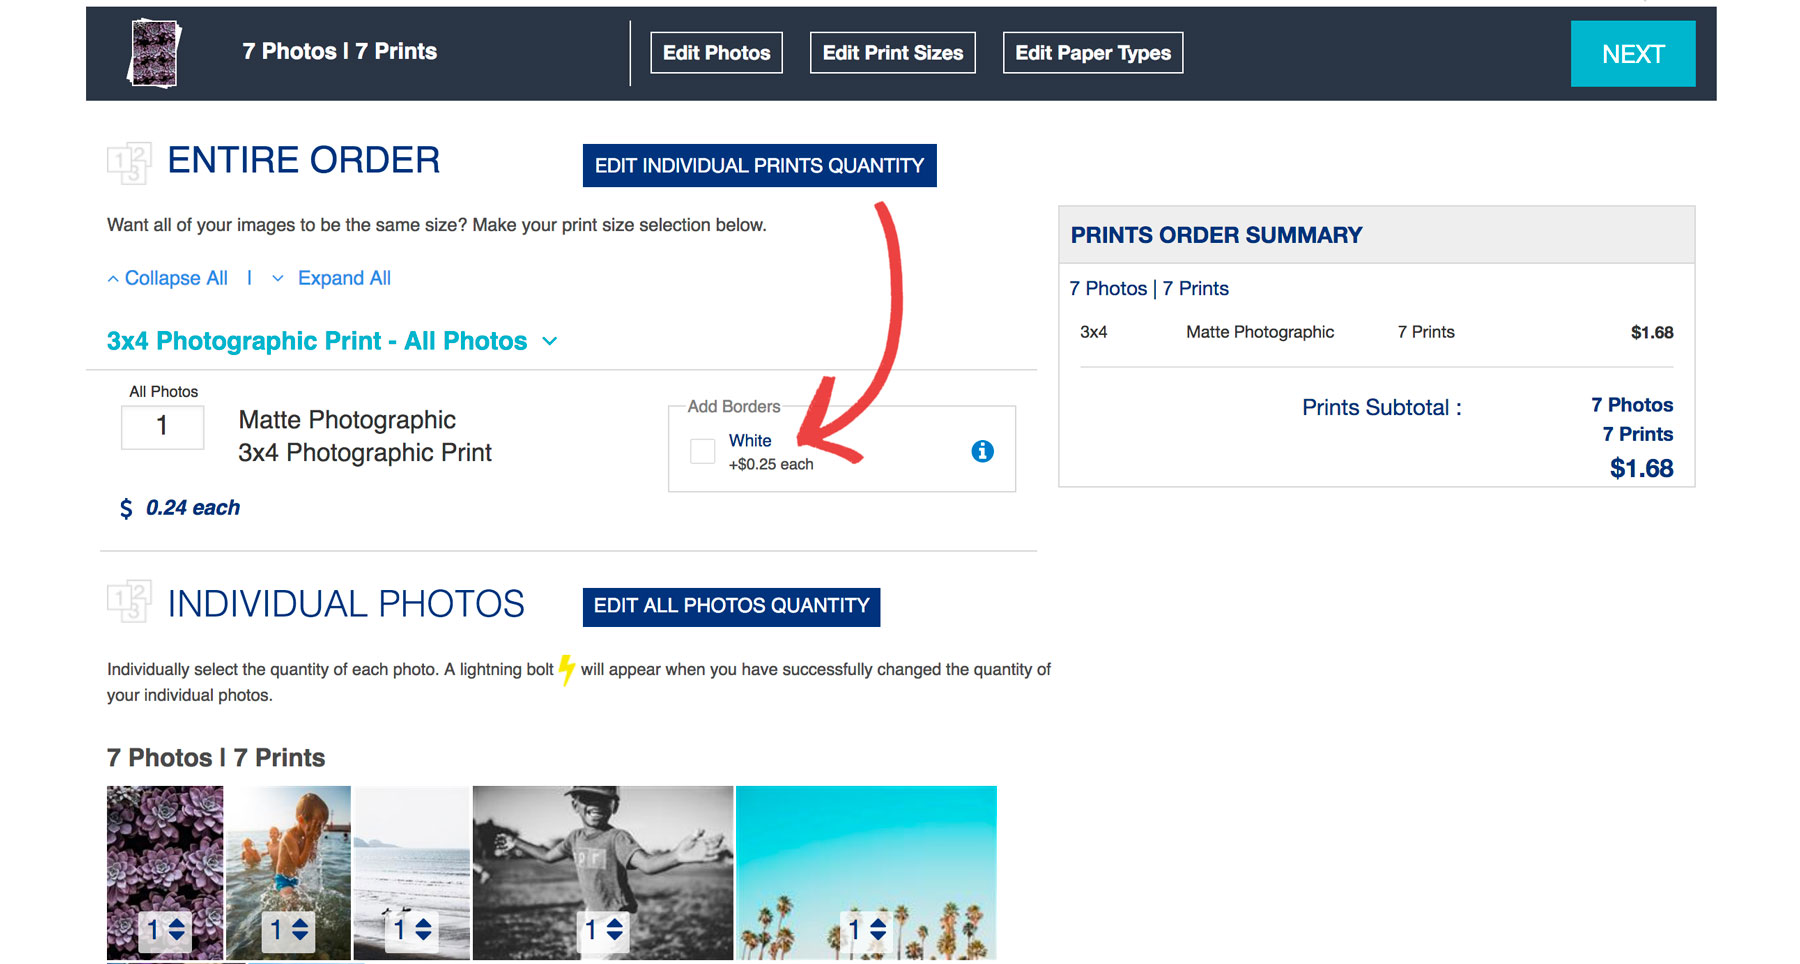Click the photo stack thumbnail icon in header
Screen dimensions: 1800x964
click(154, 53)
